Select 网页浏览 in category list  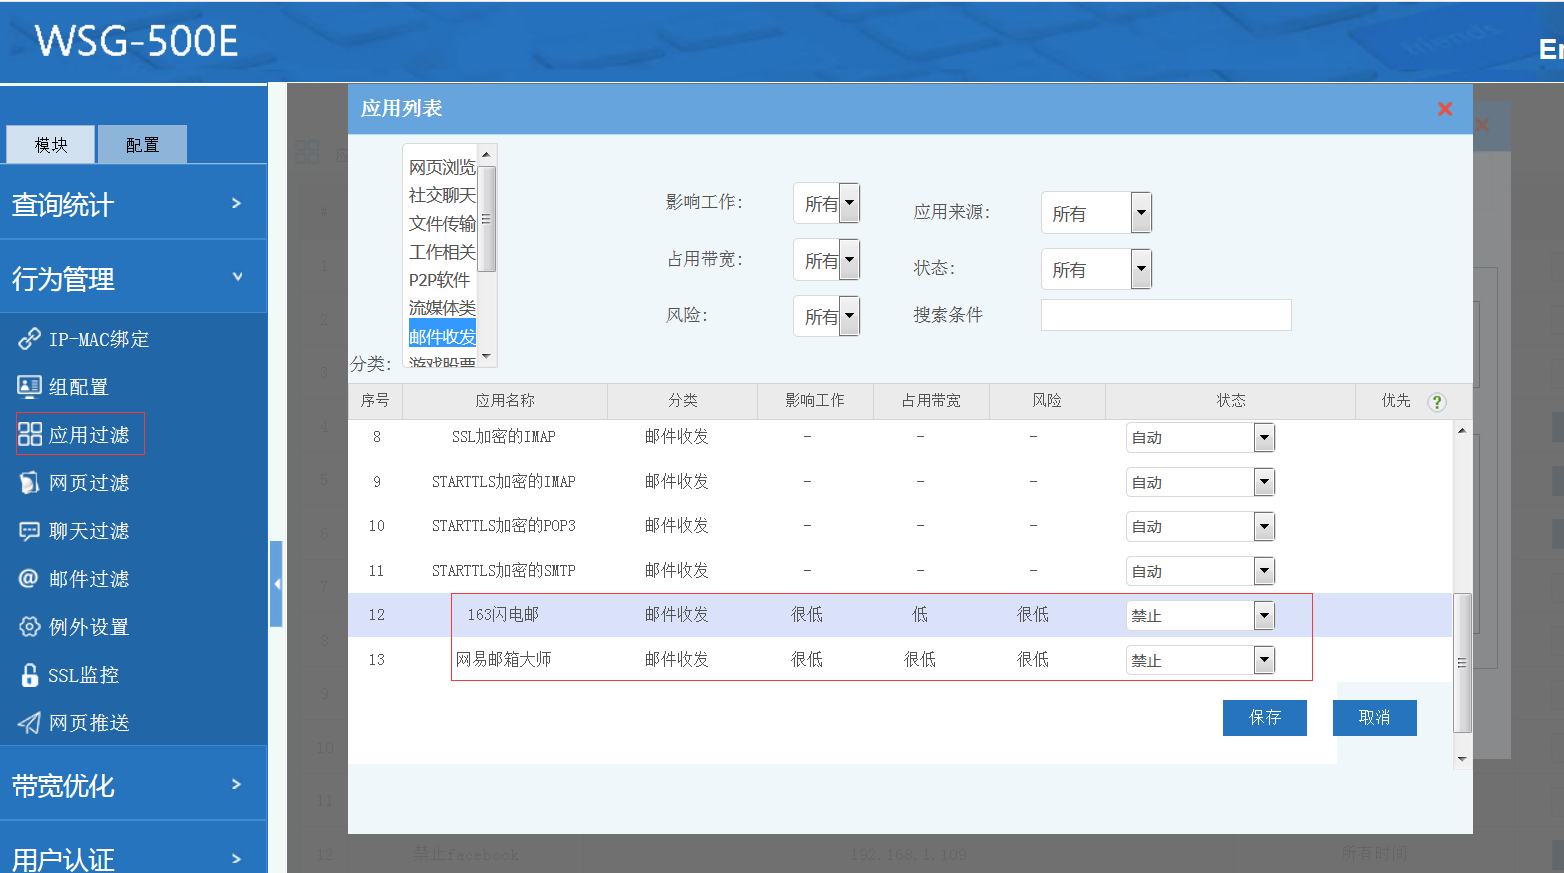tap(442, 167)
